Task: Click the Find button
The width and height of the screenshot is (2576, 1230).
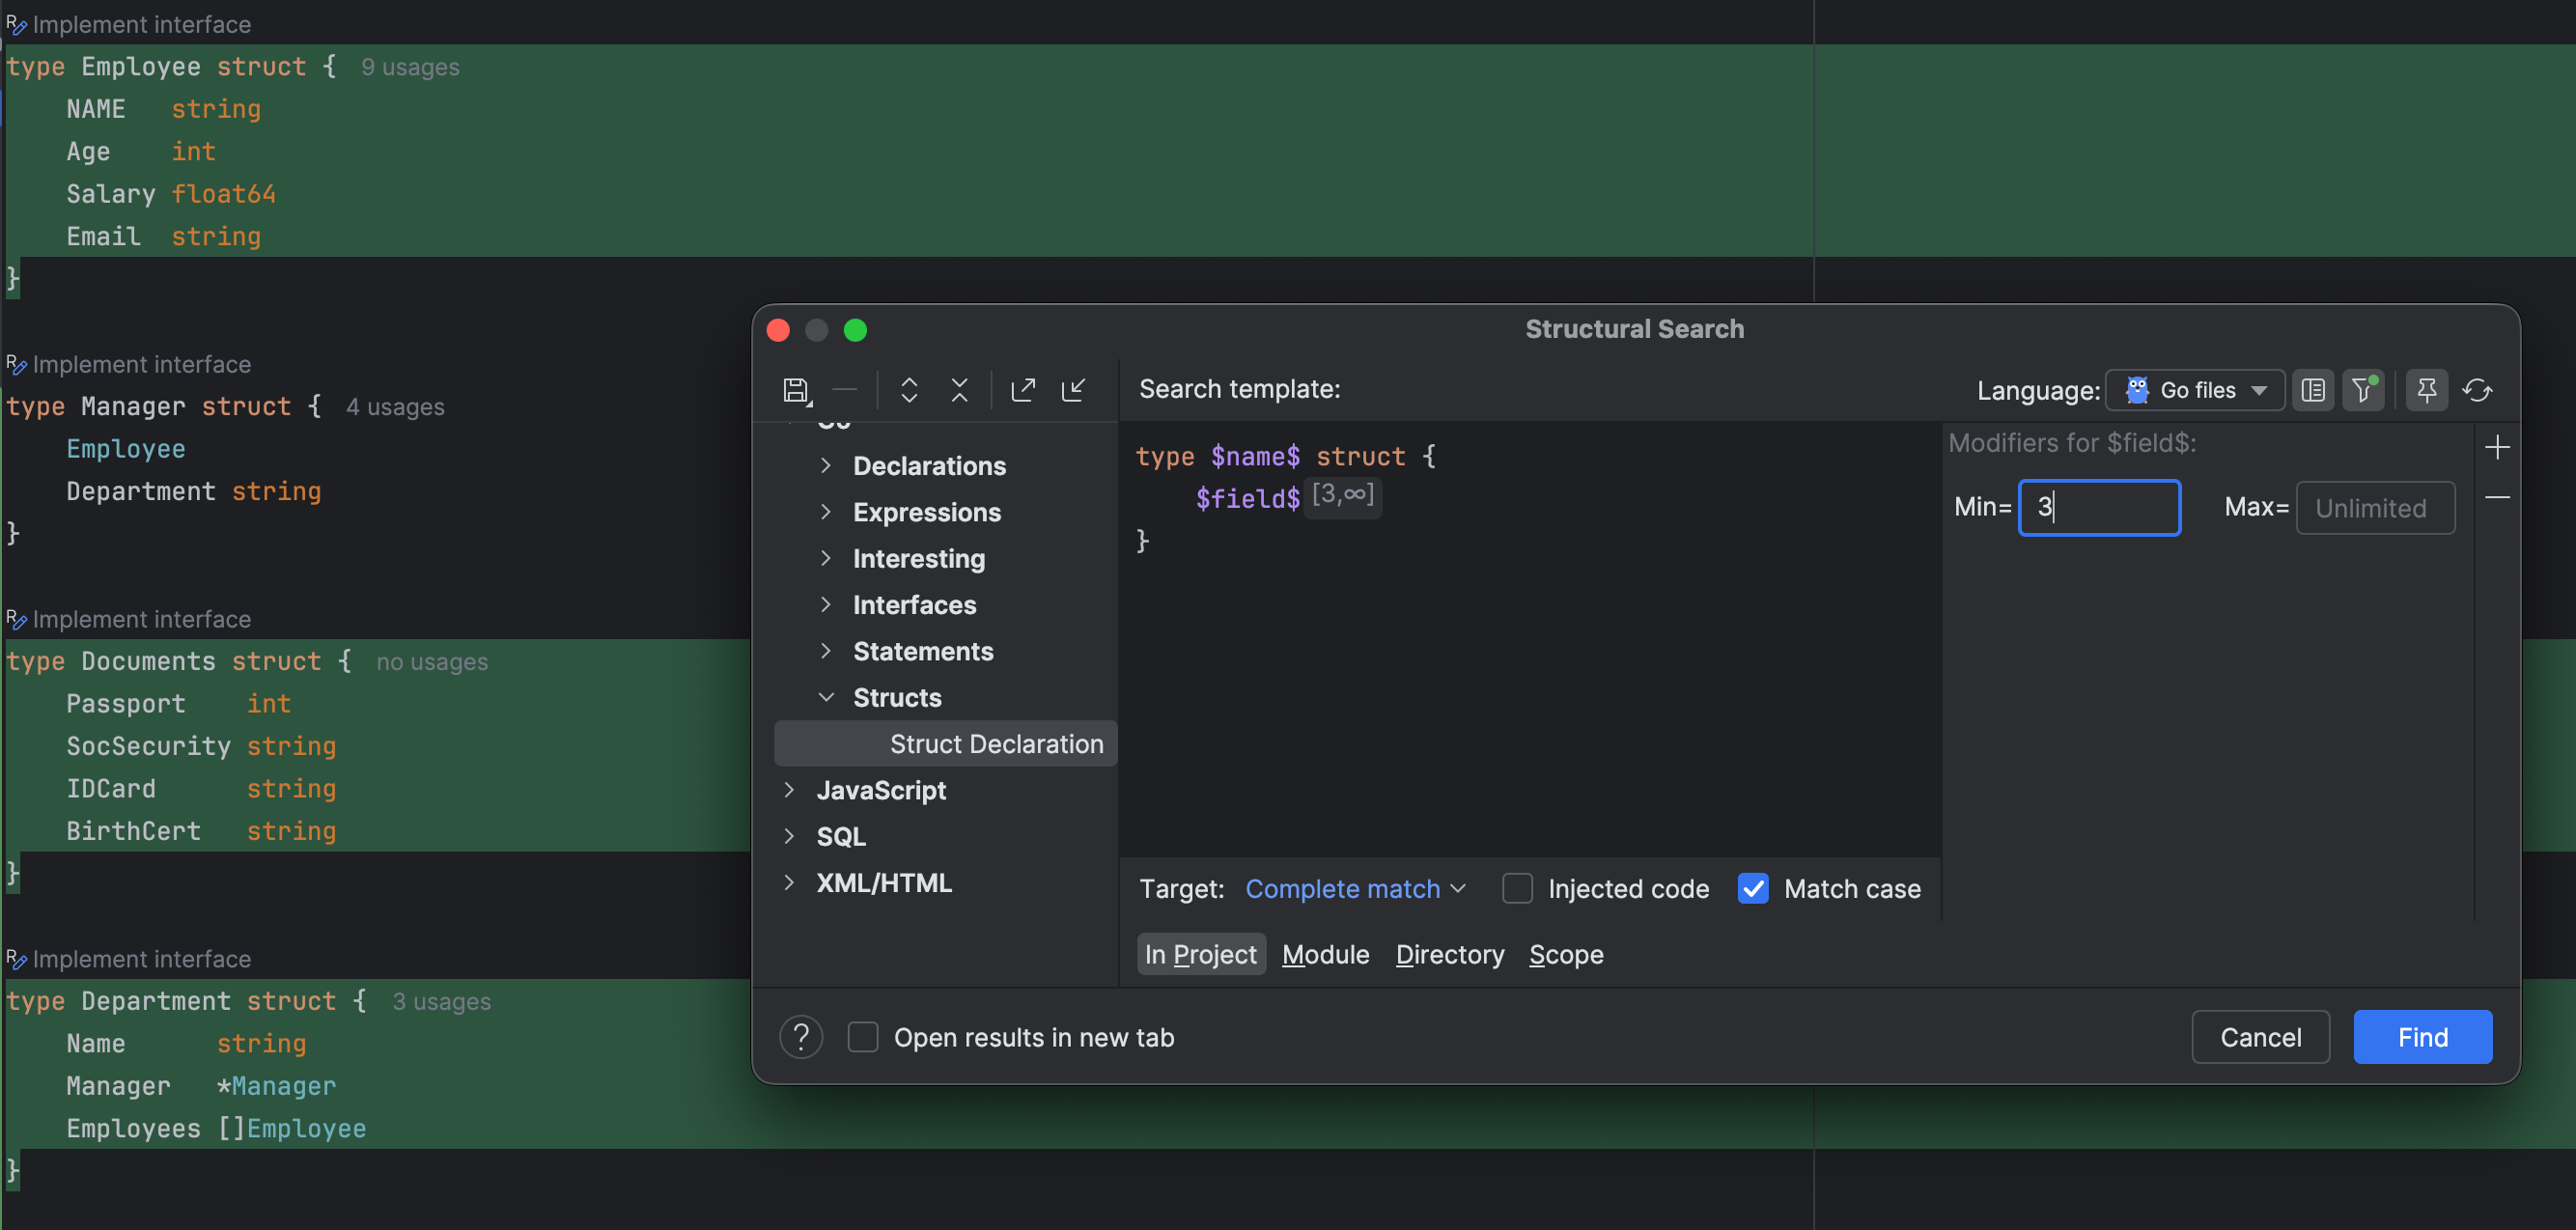Action: coord(2422,1037)
